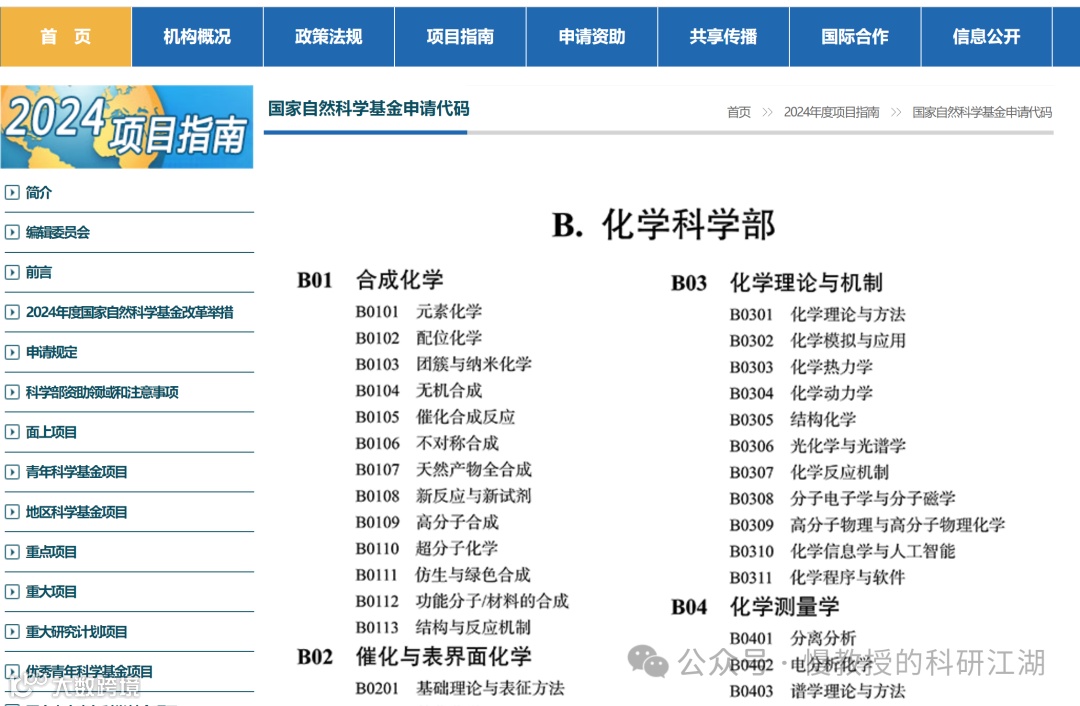
Task: Open the 重大项目 sidebar link
Action: (51, 592)
